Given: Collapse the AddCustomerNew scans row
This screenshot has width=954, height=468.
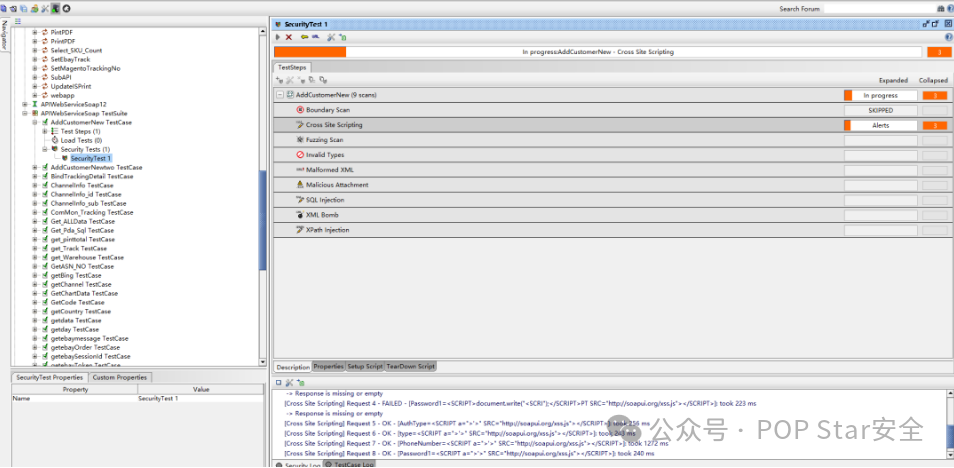Looking at the screenshot, I should (279, 95).
